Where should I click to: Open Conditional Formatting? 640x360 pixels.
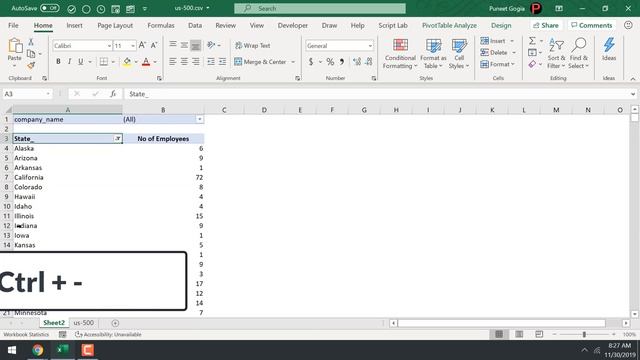tap(400, 53)
